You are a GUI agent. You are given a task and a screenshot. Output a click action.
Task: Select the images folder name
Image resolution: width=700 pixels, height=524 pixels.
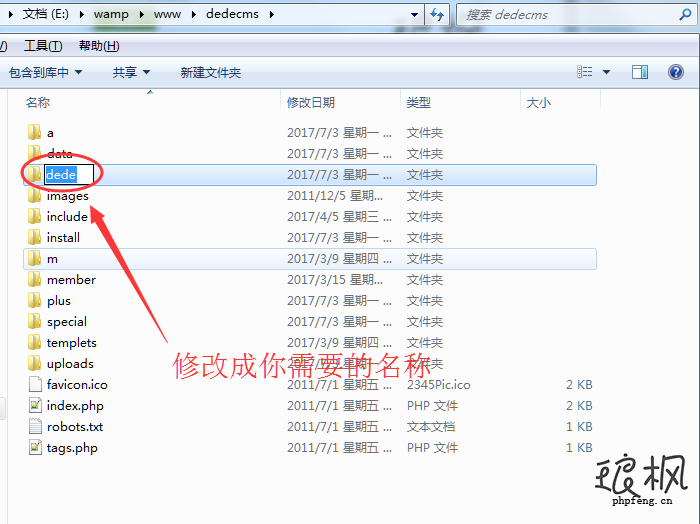point(68,196)
